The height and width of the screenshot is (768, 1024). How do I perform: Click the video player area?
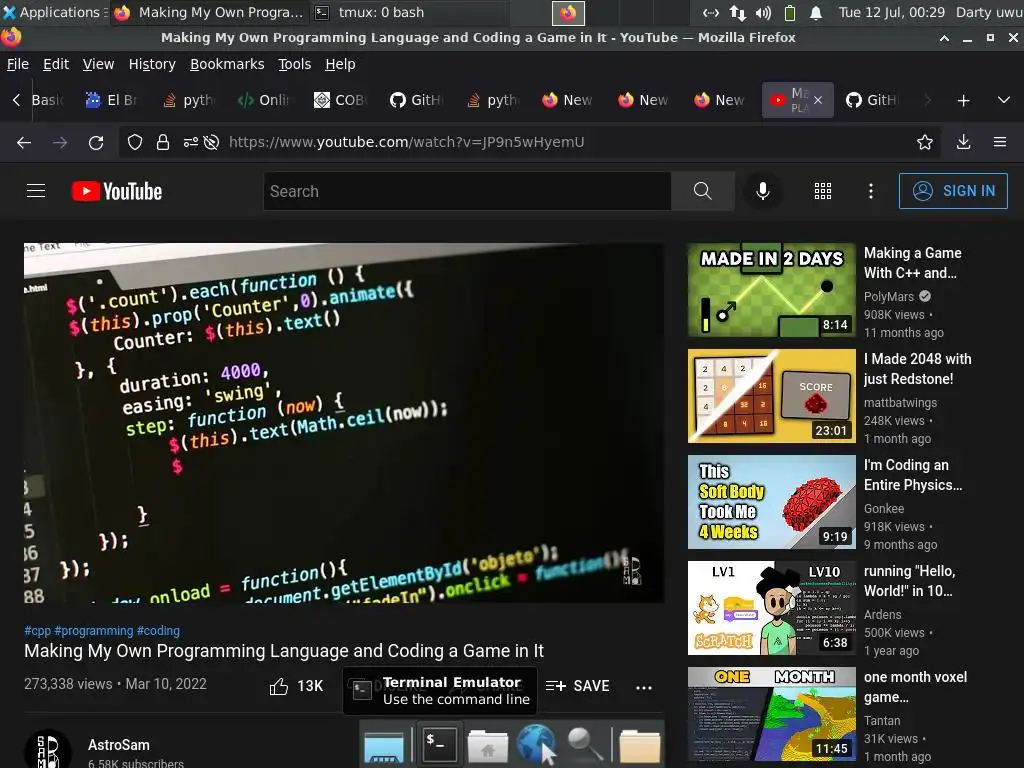(344, 423)
